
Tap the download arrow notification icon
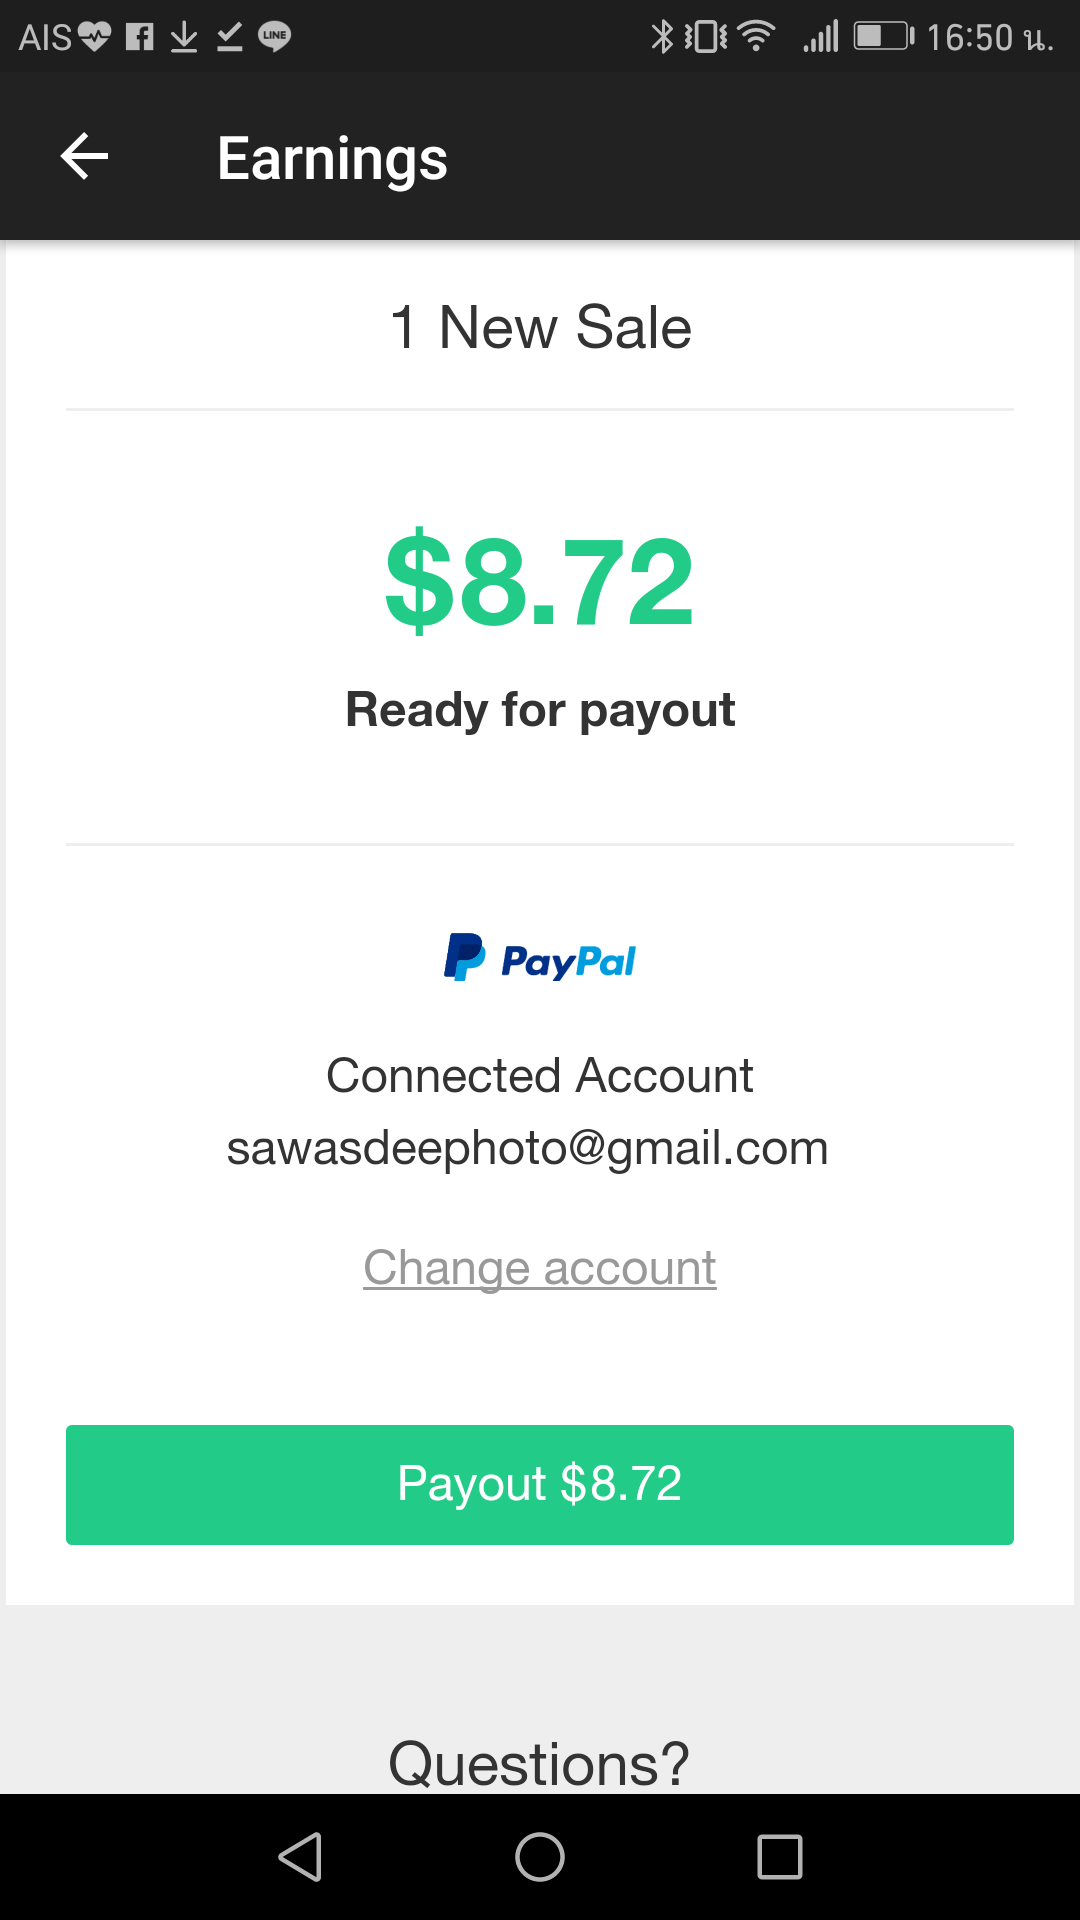pos(184,37)
